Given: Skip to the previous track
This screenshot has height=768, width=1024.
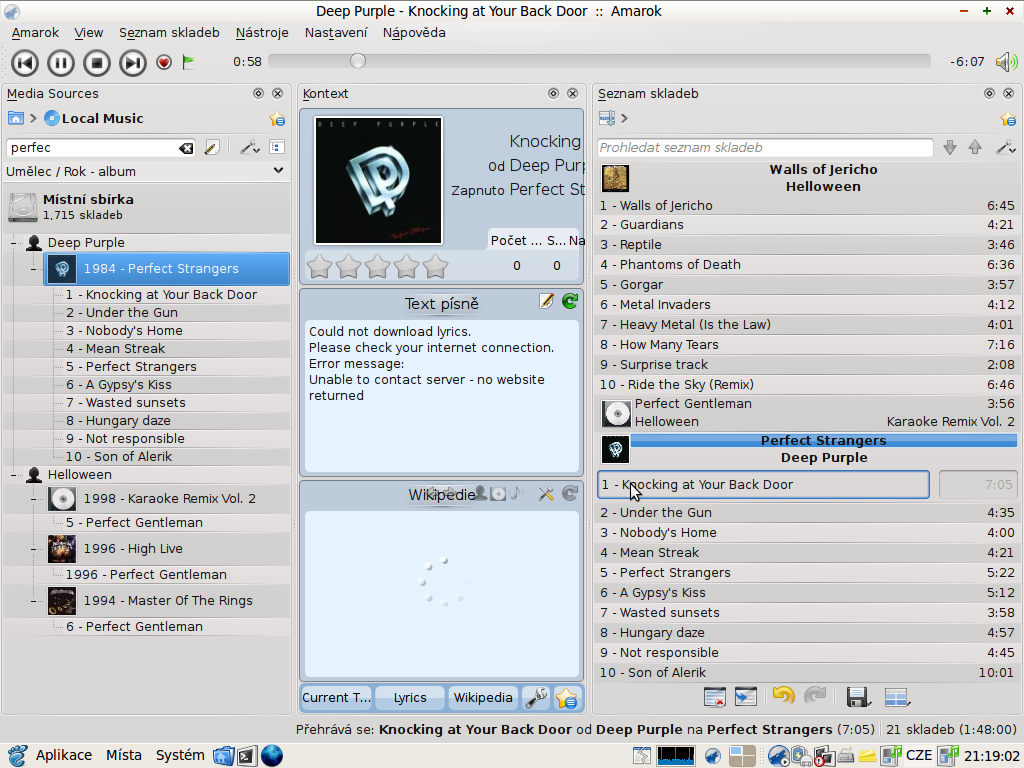Looking at the screenshot, I should coord(25,63).
